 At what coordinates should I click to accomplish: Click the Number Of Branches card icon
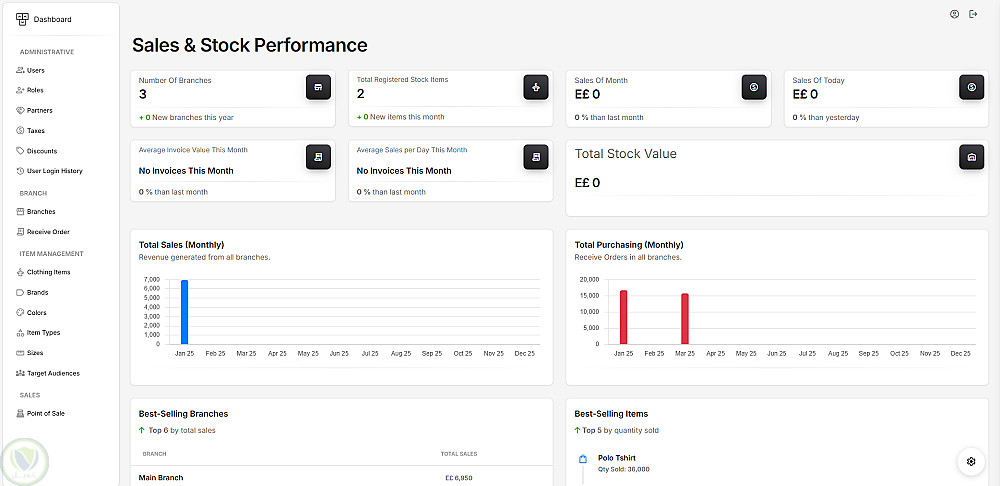(x=318, y=87)
